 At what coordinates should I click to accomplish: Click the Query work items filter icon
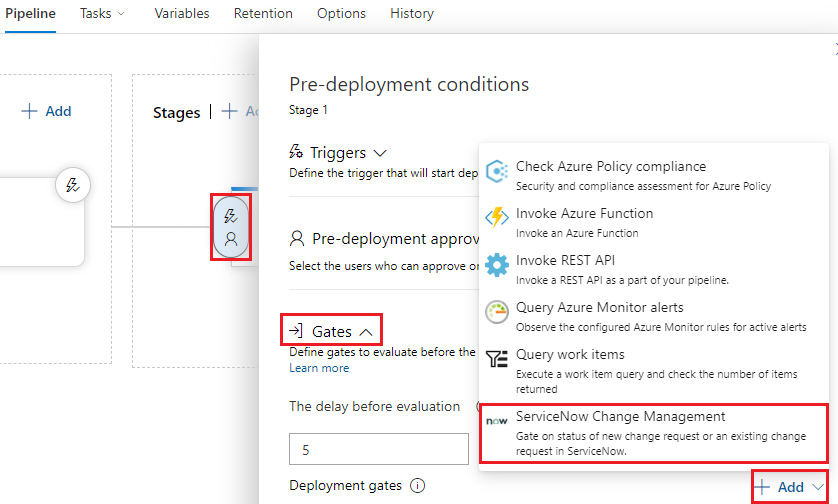(496, 359)
